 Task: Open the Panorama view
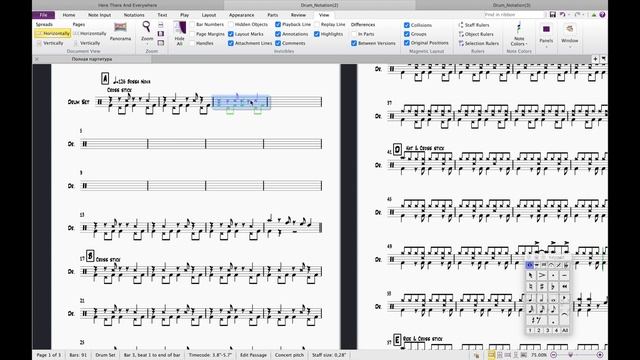click(120, 32)
